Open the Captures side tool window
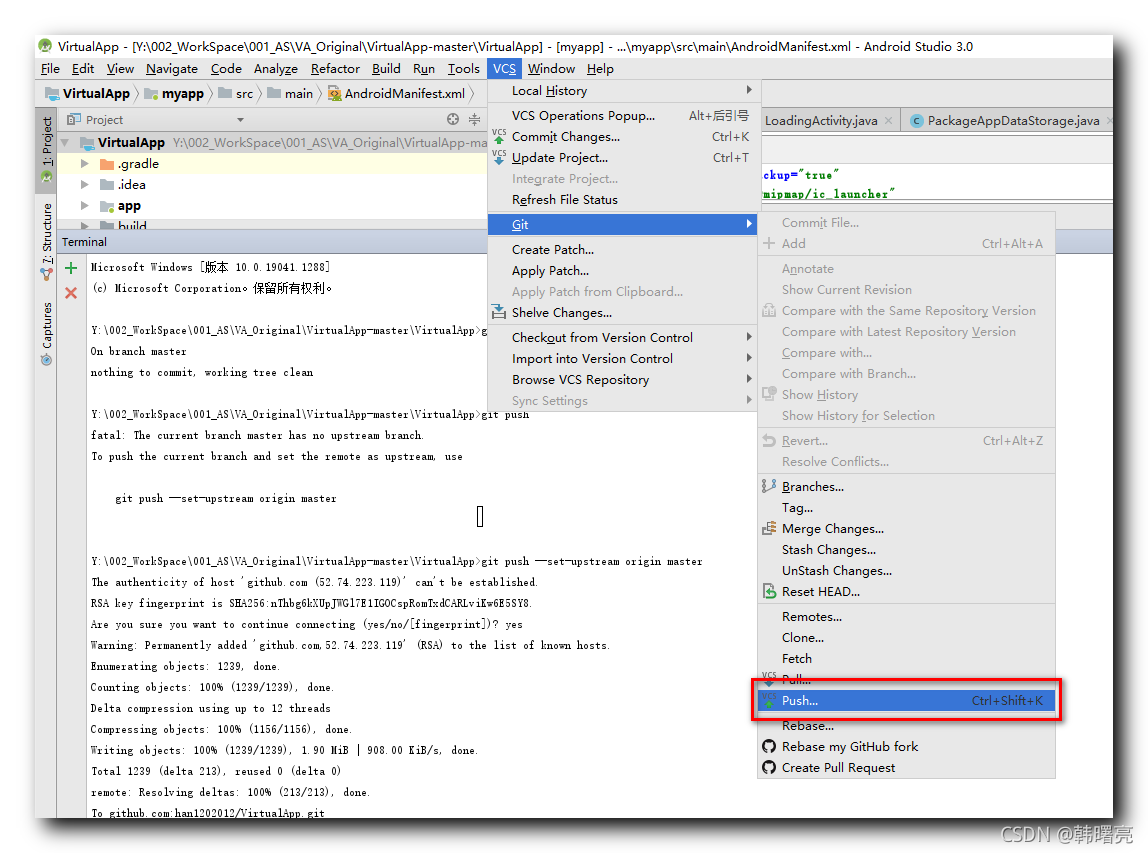1148x853 pixels. pyautogui.click(x=46, y=333)
